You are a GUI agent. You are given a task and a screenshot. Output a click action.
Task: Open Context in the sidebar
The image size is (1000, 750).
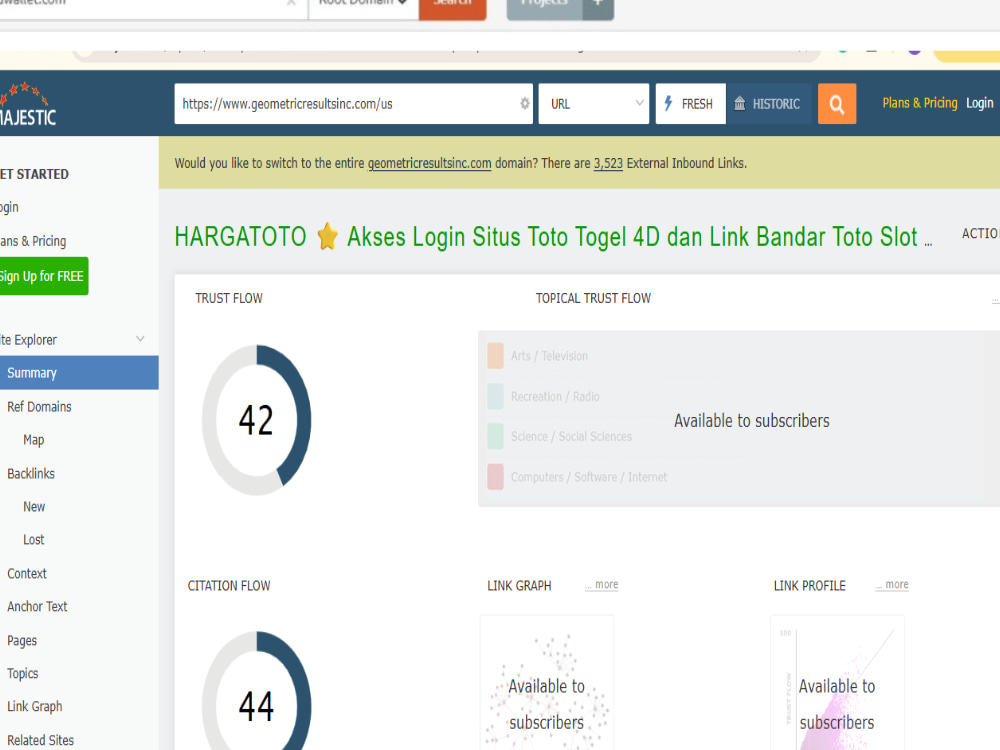27,573
